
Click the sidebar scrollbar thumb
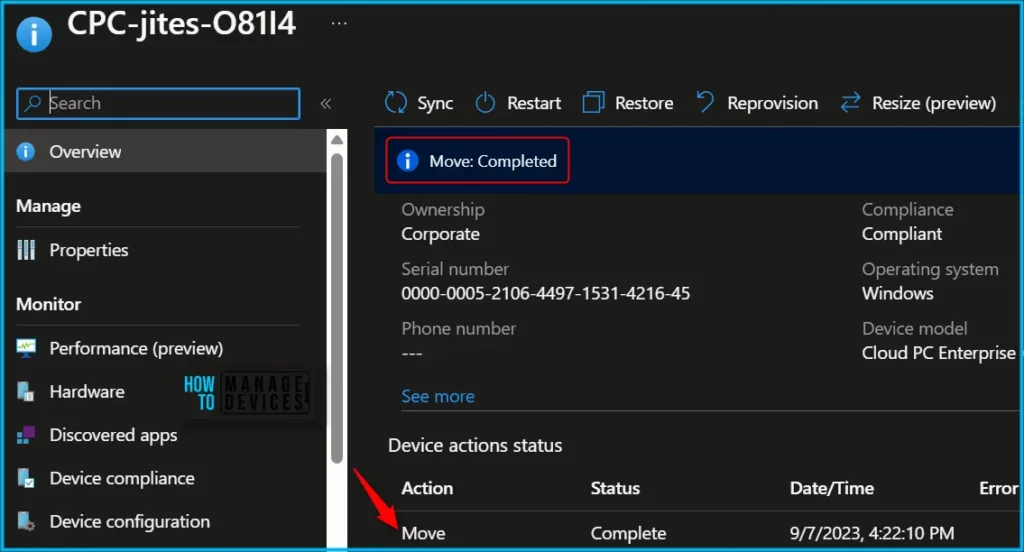337,307
